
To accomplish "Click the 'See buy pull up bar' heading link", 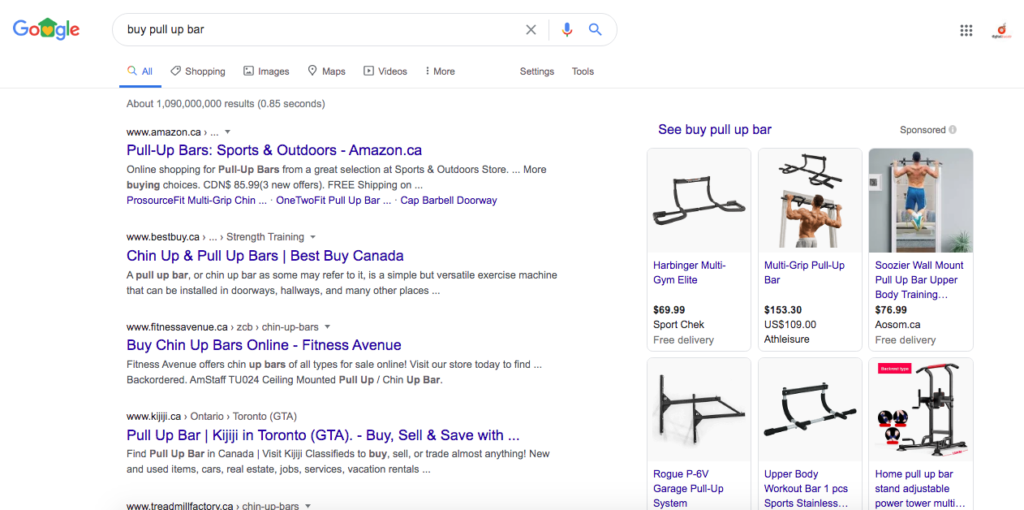I will click(714, 129).
